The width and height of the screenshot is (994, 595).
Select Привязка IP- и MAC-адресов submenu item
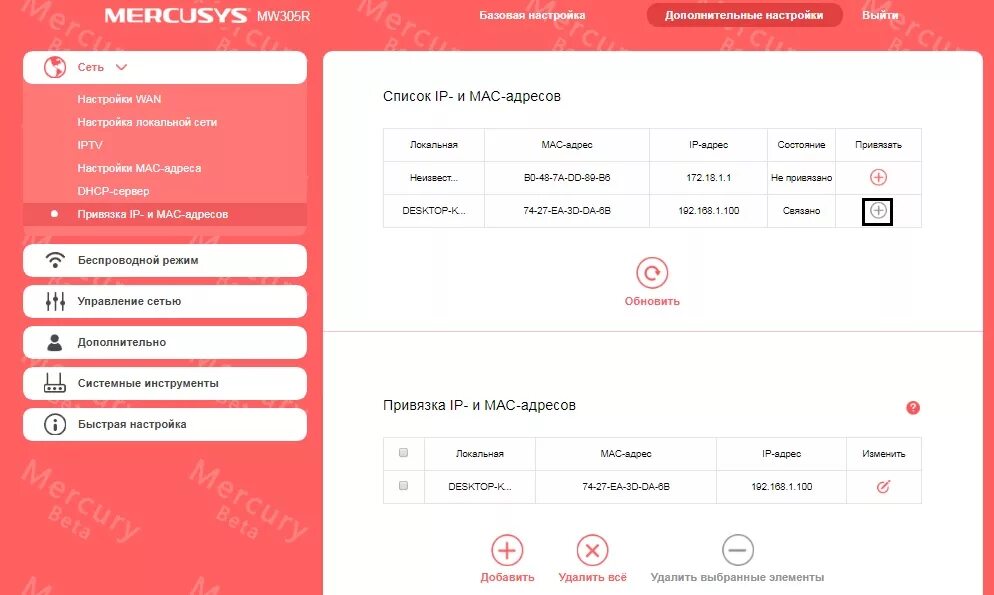(x=165, y=214)
